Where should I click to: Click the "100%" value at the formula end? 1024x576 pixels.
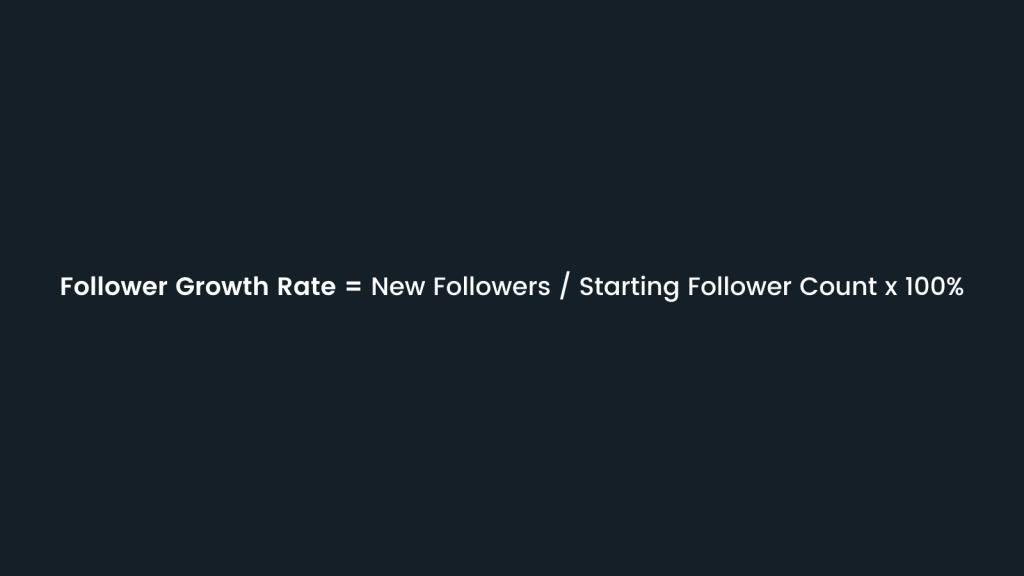(x=934, y=288)
